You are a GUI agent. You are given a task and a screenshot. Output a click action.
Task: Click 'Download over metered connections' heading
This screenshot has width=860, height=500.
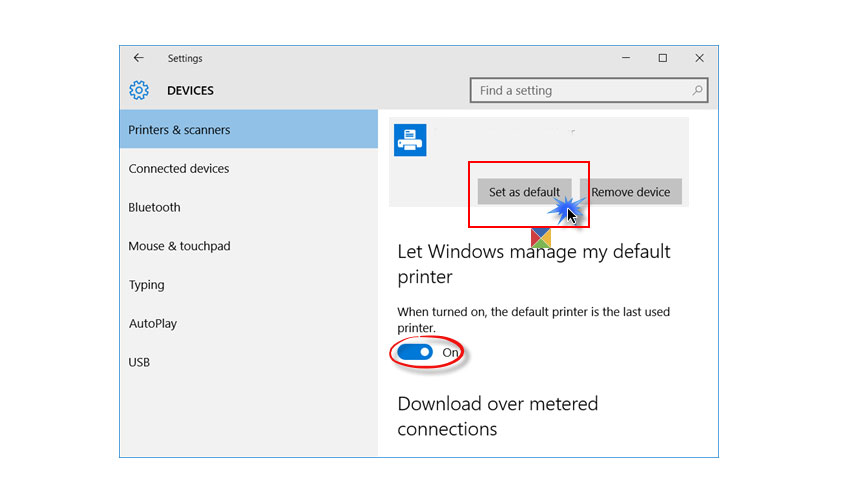[497, 416]
